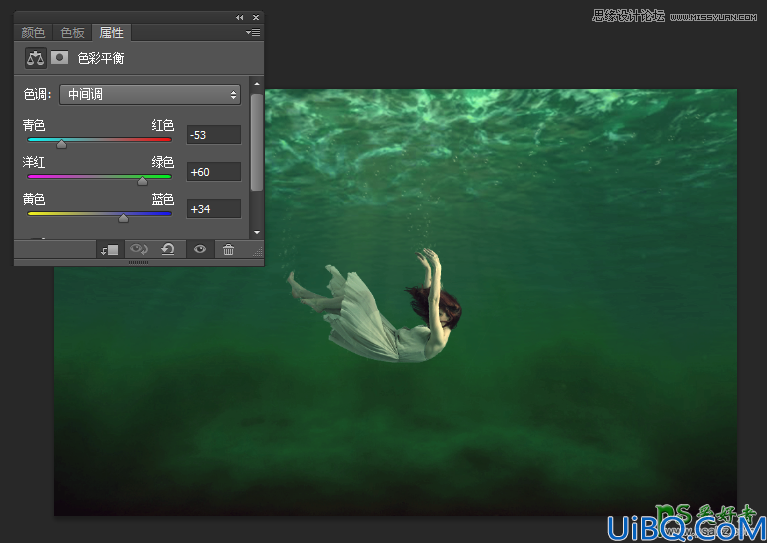Viewport: 767px width, 543px height.
Task: Open the 色调 tone dropdown
Action: click(x=150, y=94)
